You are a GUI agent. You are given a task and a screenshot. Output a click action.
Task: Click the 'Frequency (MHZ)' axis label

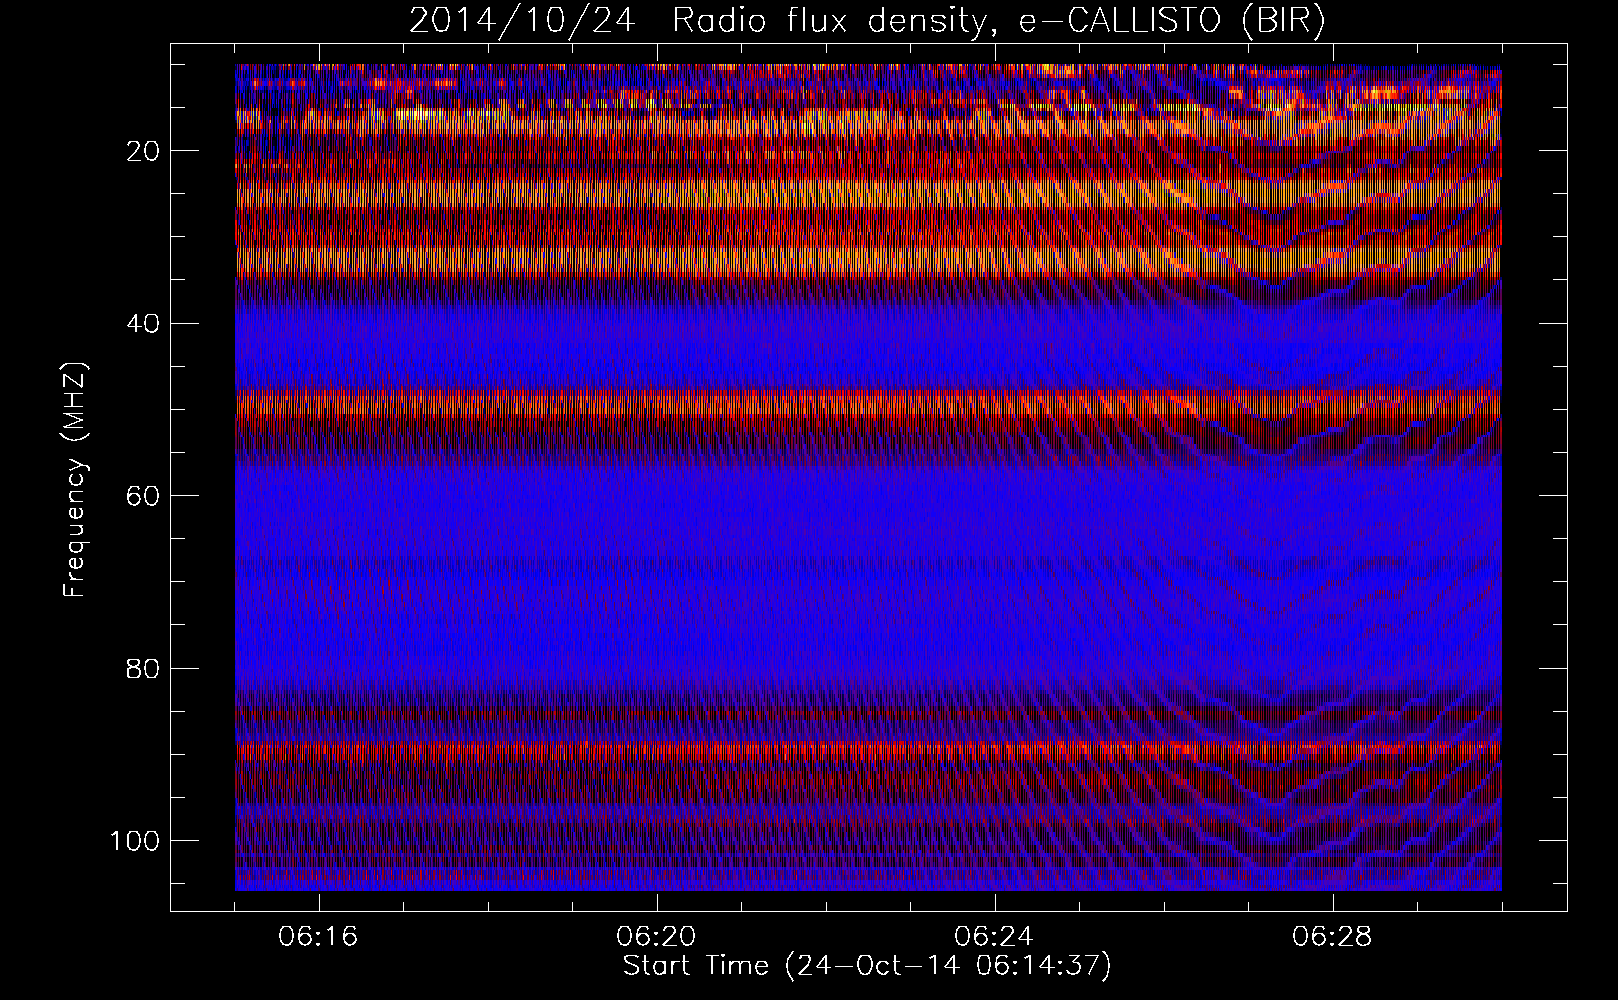click(75, 479)
